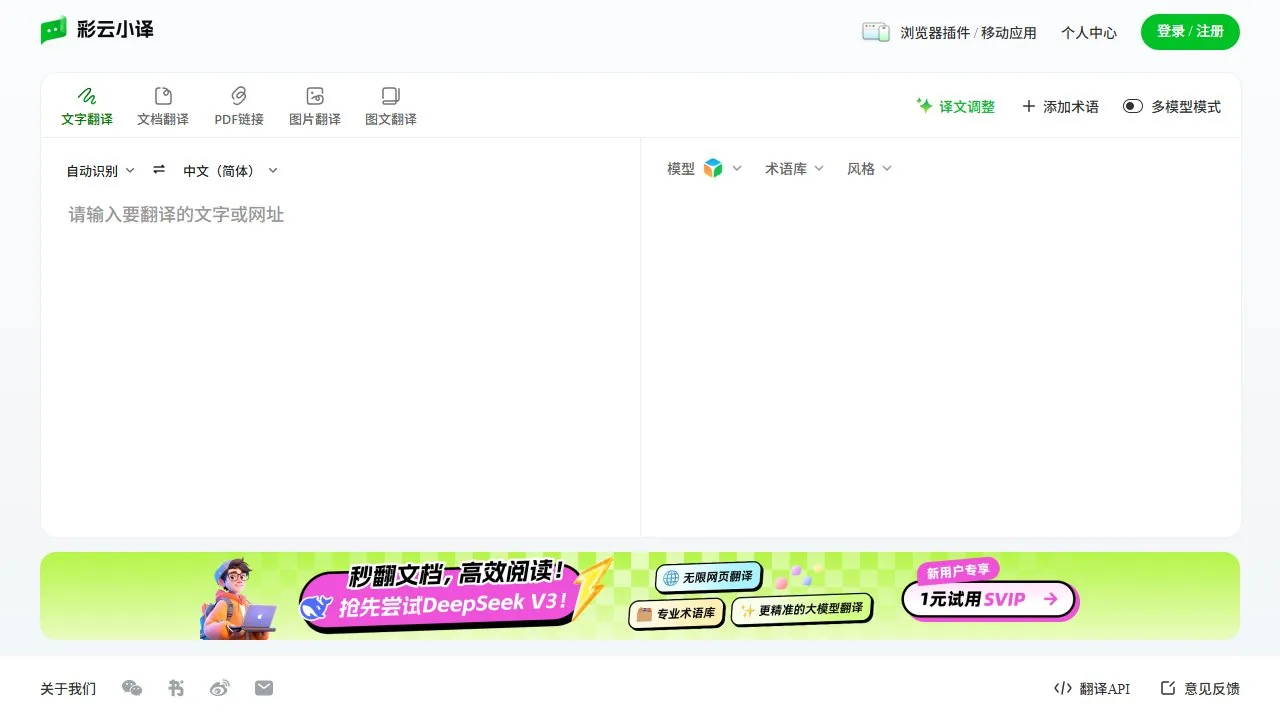The width and height of the screenshot is (1280, 720).
Task: Click the 1元试用SVIP banner button
Action: point(989,599)
